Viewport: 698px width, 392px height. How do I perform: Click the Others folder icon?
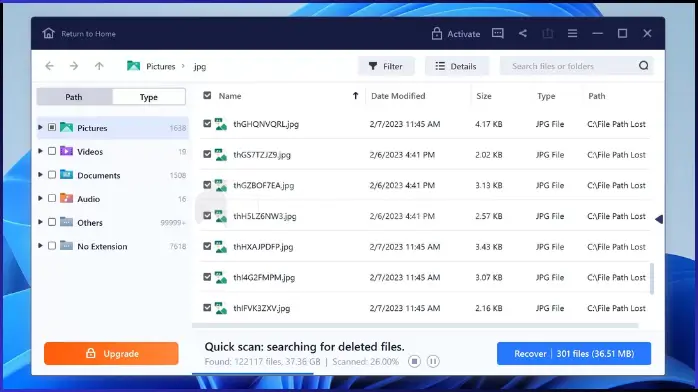pos(66,222)
